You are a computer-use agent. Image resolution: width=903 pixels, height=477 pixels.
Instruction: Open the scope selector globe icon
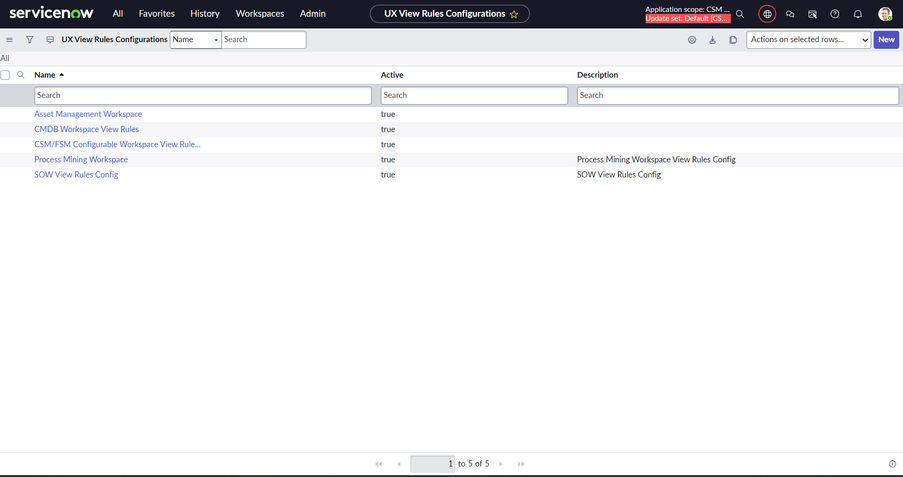coord(767,14)
